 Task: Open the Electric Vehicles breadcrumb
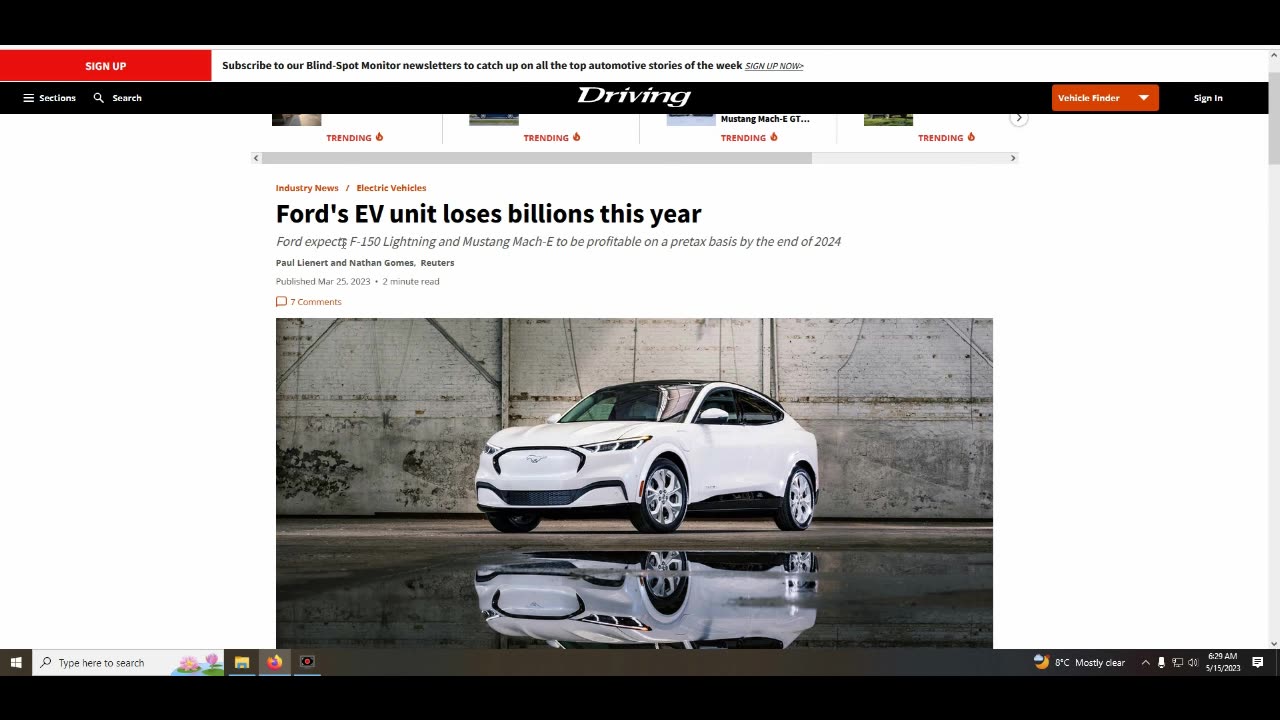coord(391,188)
